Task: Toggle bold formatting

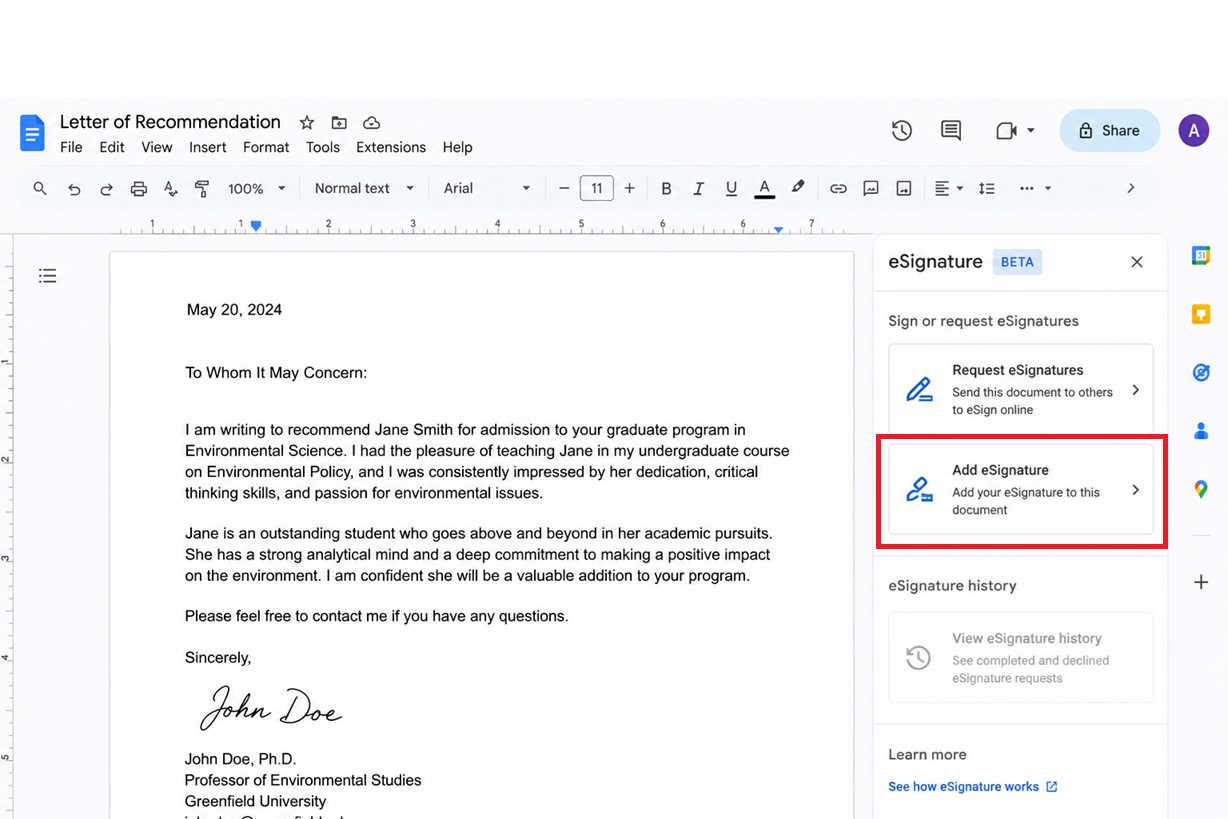Action: coord(666,188)
